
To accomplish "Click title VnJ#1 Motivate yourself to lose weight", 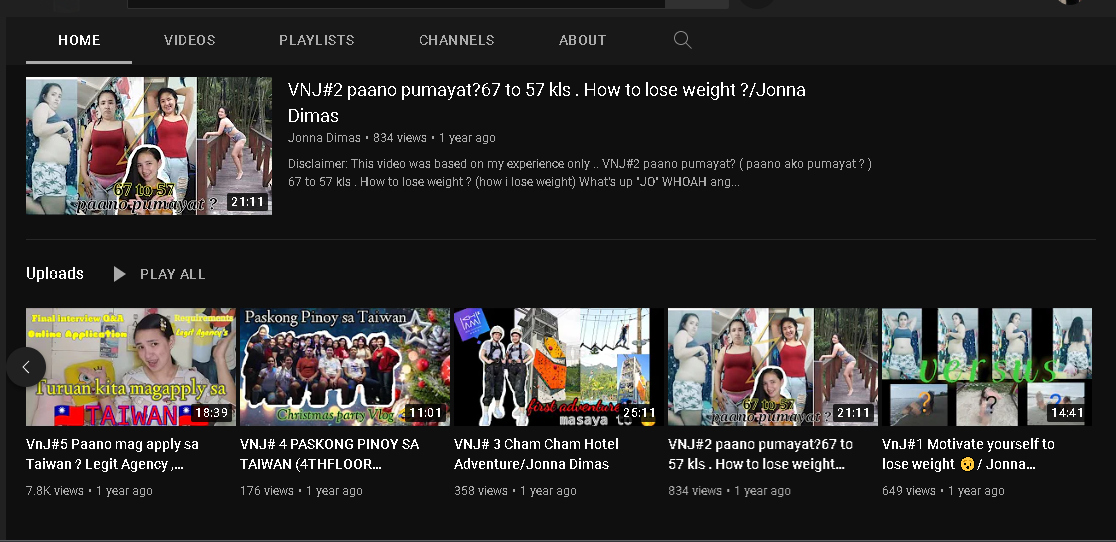I will click(x=968, y=454).
